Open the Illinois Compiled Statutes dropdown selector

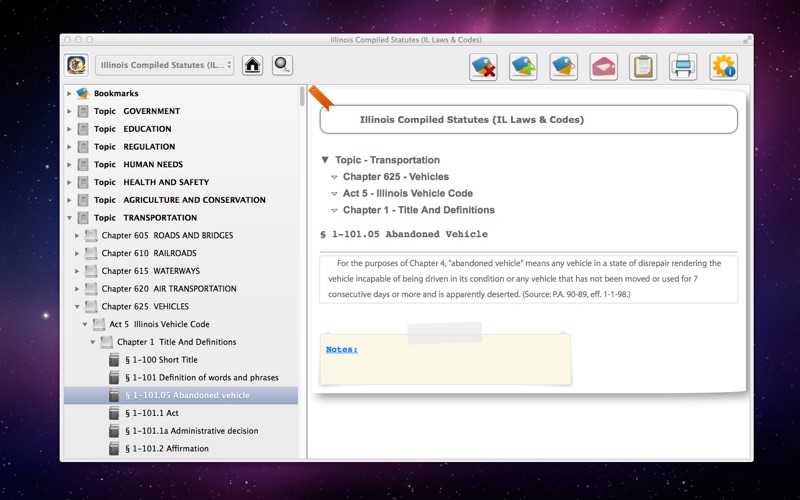[x=164, y=65]
